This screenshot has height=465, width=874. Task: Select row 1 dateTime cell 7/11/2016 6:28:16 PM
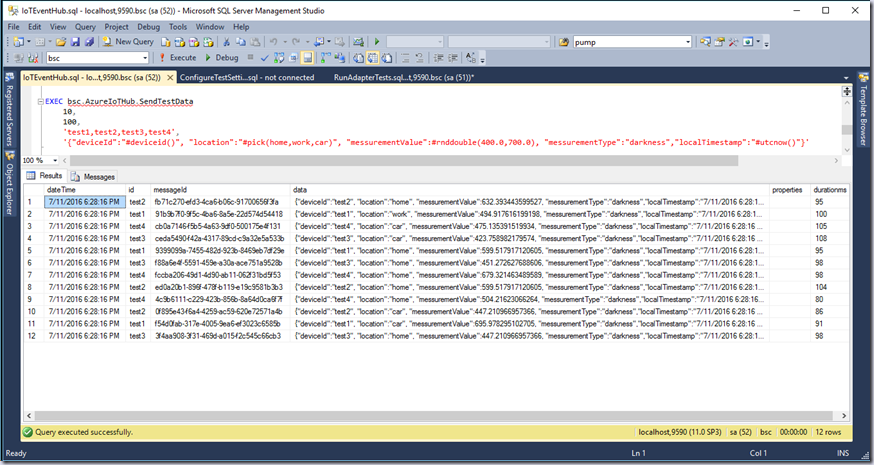click(x=85, y=202)
